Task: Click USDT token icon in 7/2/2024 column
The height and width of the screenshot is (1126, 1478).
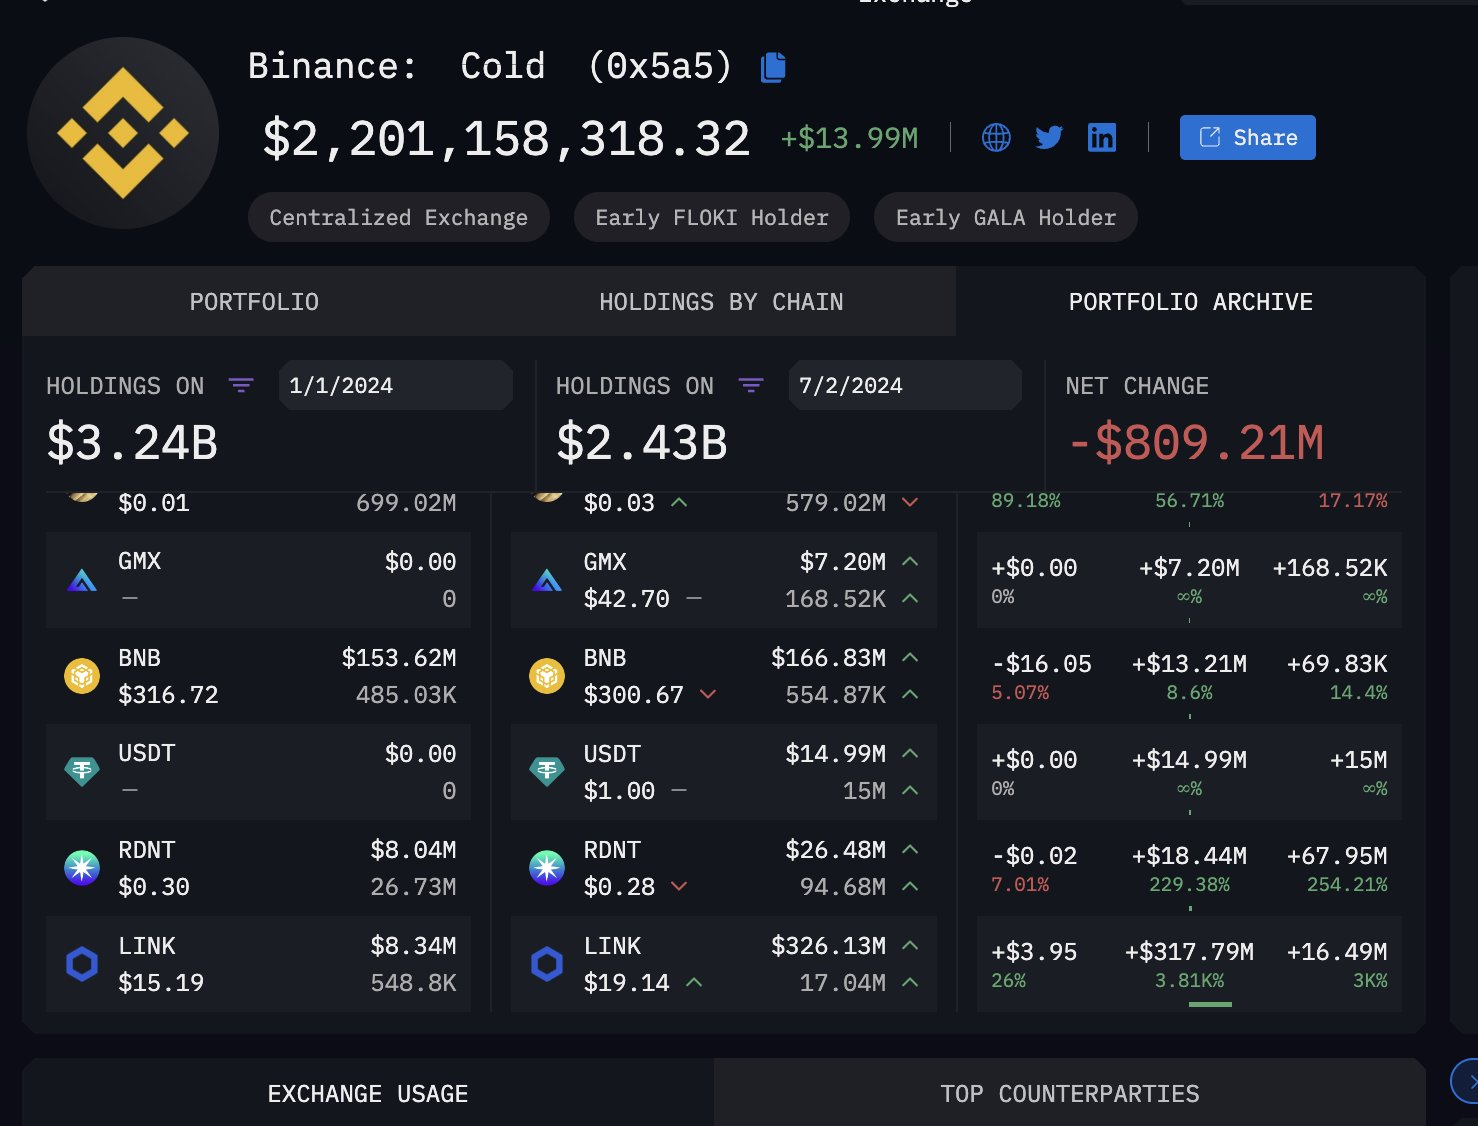Action: (x=547, y=771)
